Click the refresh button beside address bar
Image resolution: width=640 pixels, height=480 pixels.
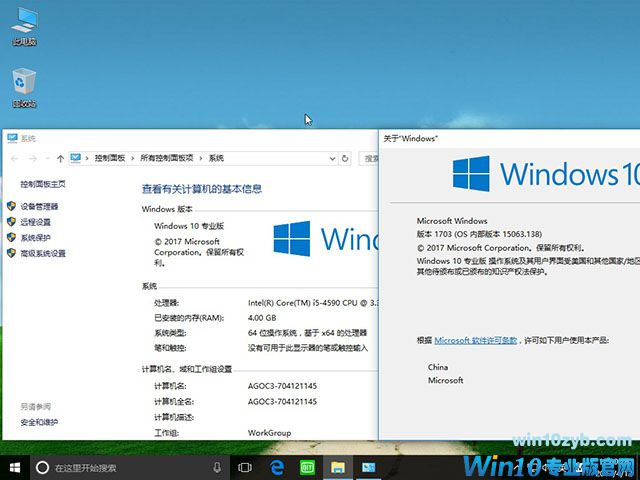coord(345,158)
